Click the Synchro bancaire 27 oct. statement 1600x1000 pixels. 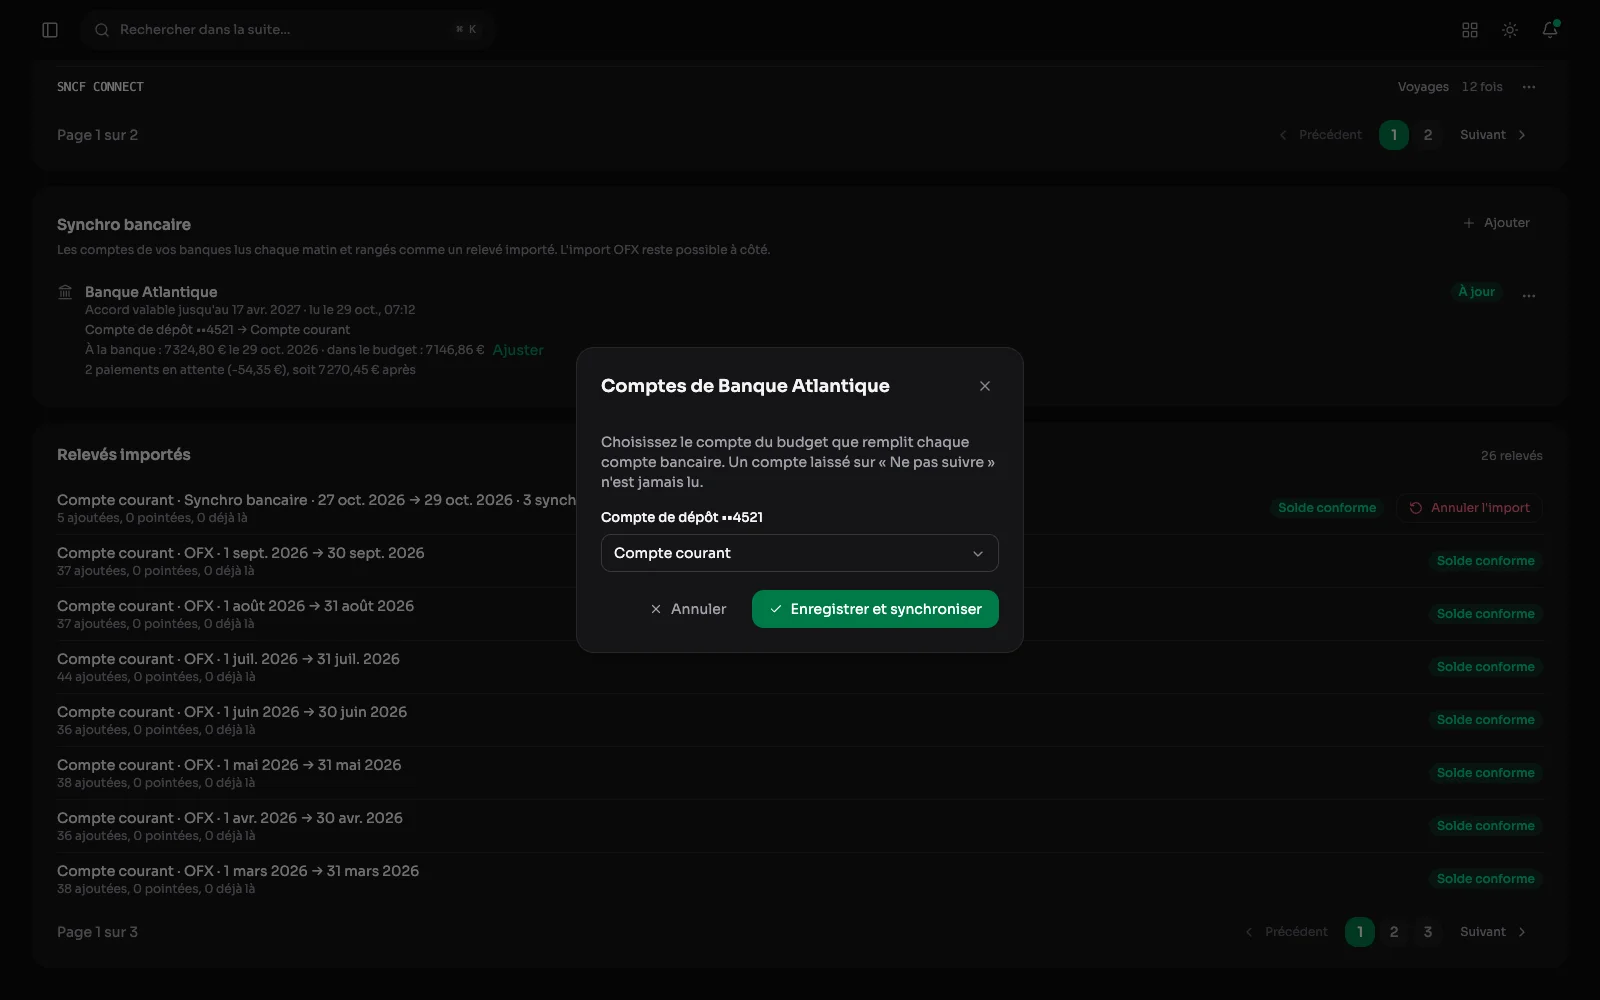coord(800,508)
